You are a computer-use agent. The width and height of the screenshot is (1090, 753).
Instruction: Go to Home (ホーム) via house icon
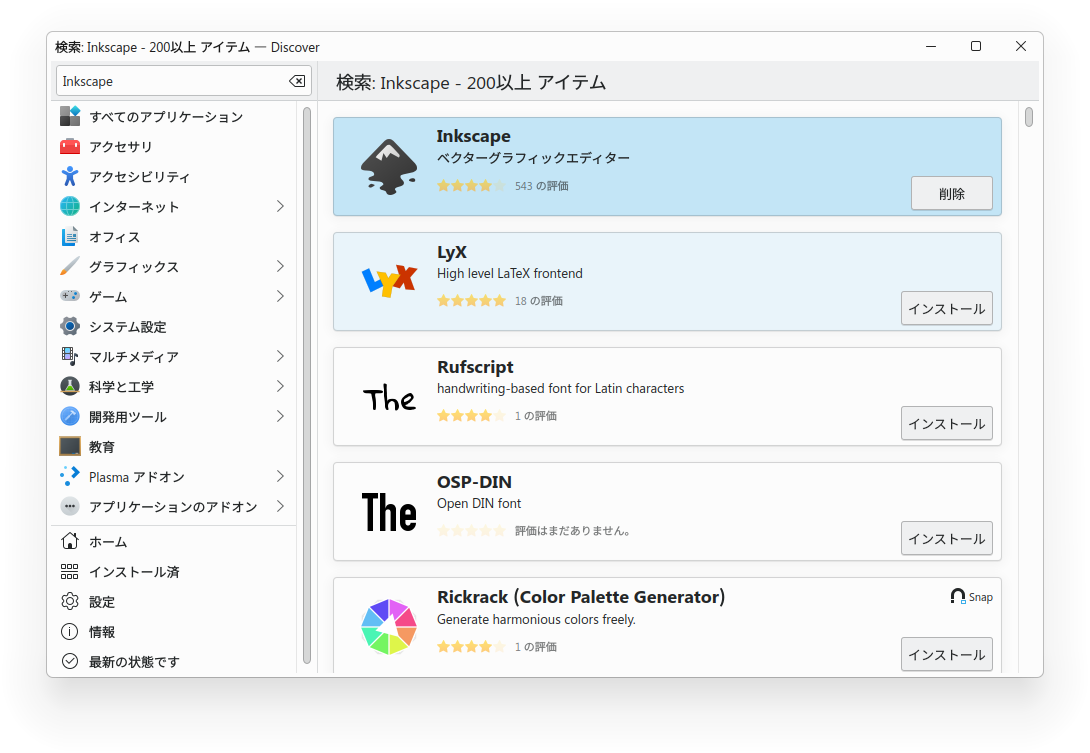(70, 541)
